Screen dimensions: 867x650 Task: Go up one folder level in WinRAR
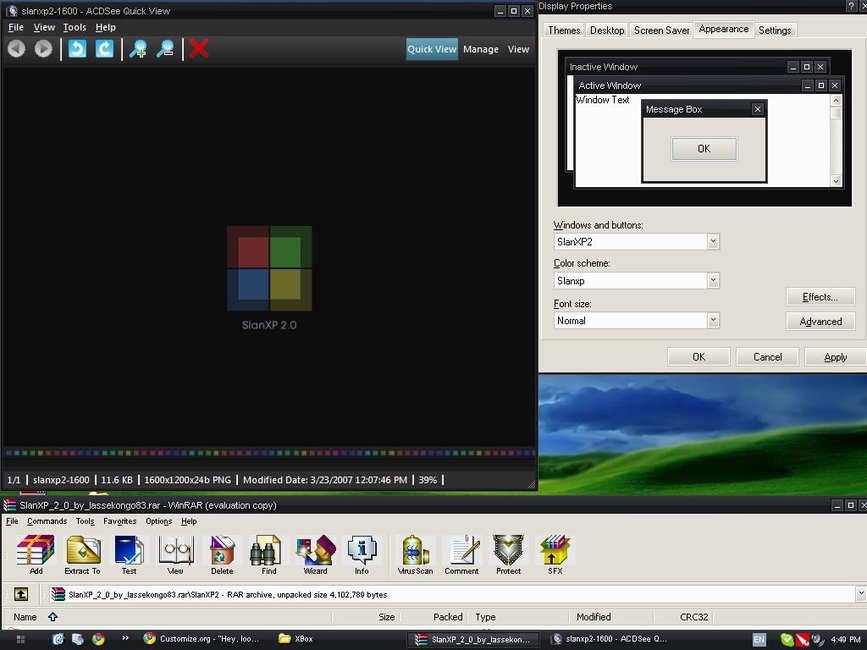21,594
